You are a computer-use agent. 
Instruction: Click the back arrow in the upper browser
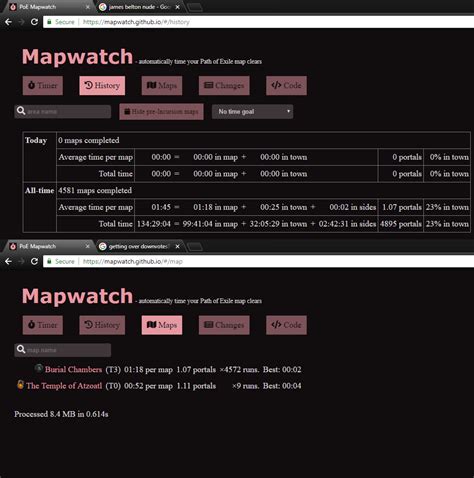tap(8, 22)
